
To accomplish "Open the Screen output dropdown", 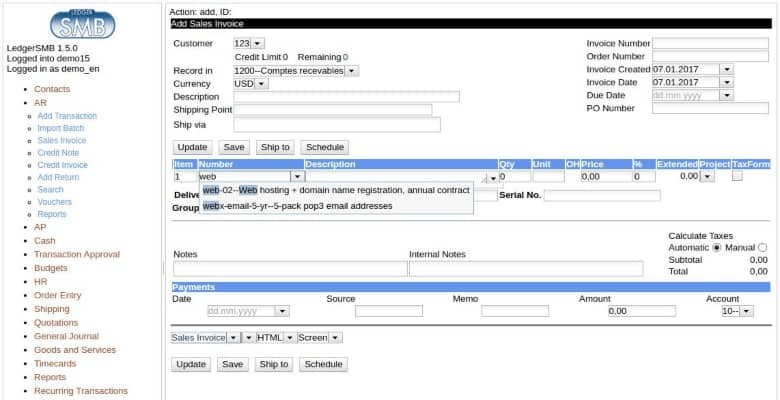I will [x=335, y=338].
